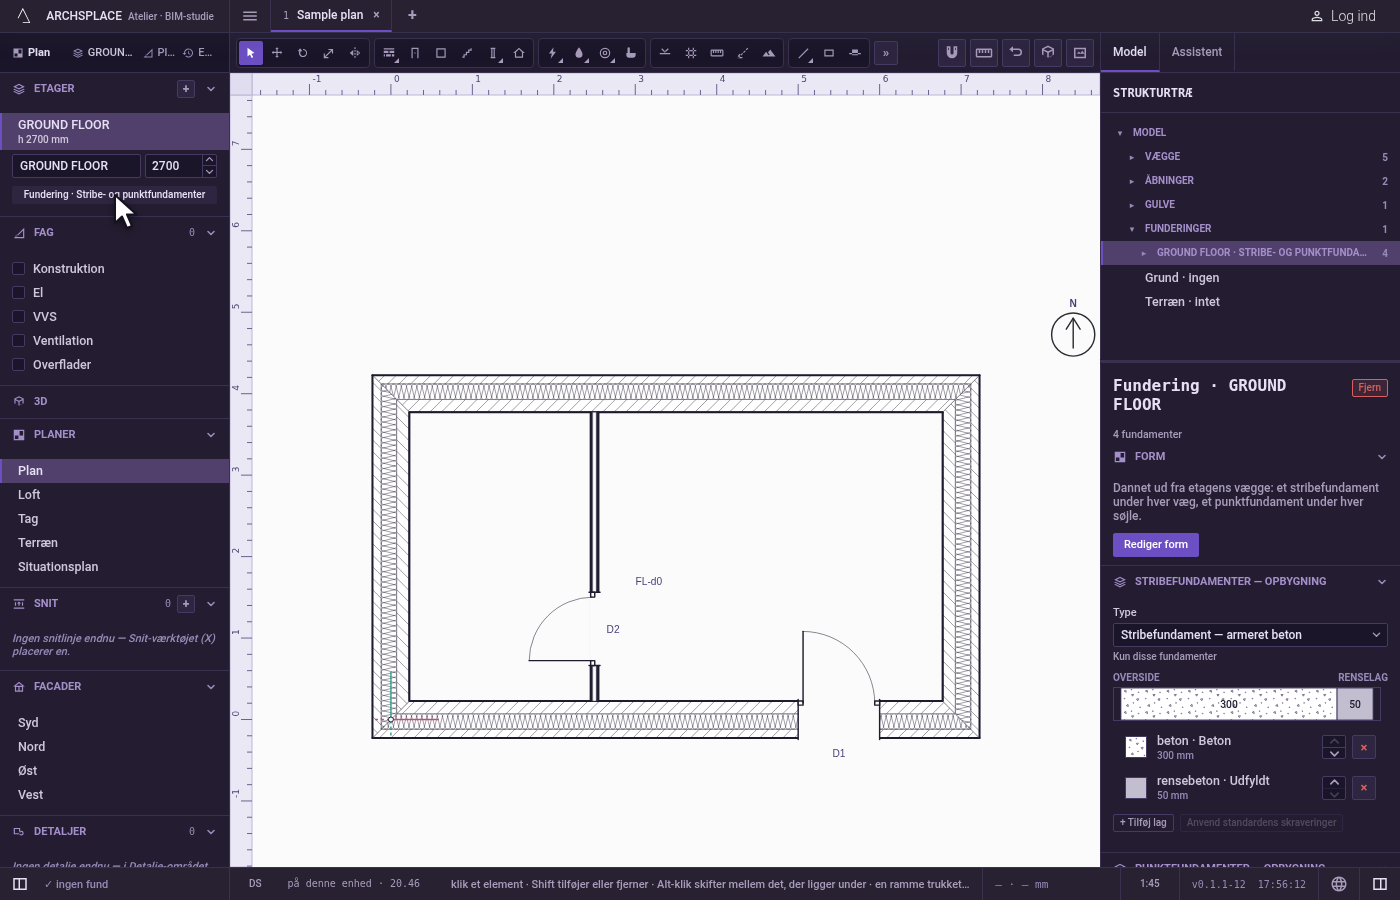This screenshot has height=900, width=1400.
Task: Open the hamburger menu
Action: 250,15
